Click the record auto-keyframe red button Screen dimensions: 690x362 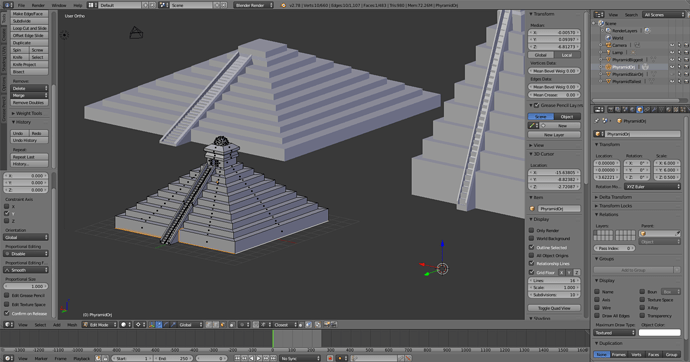pos(330,358)
